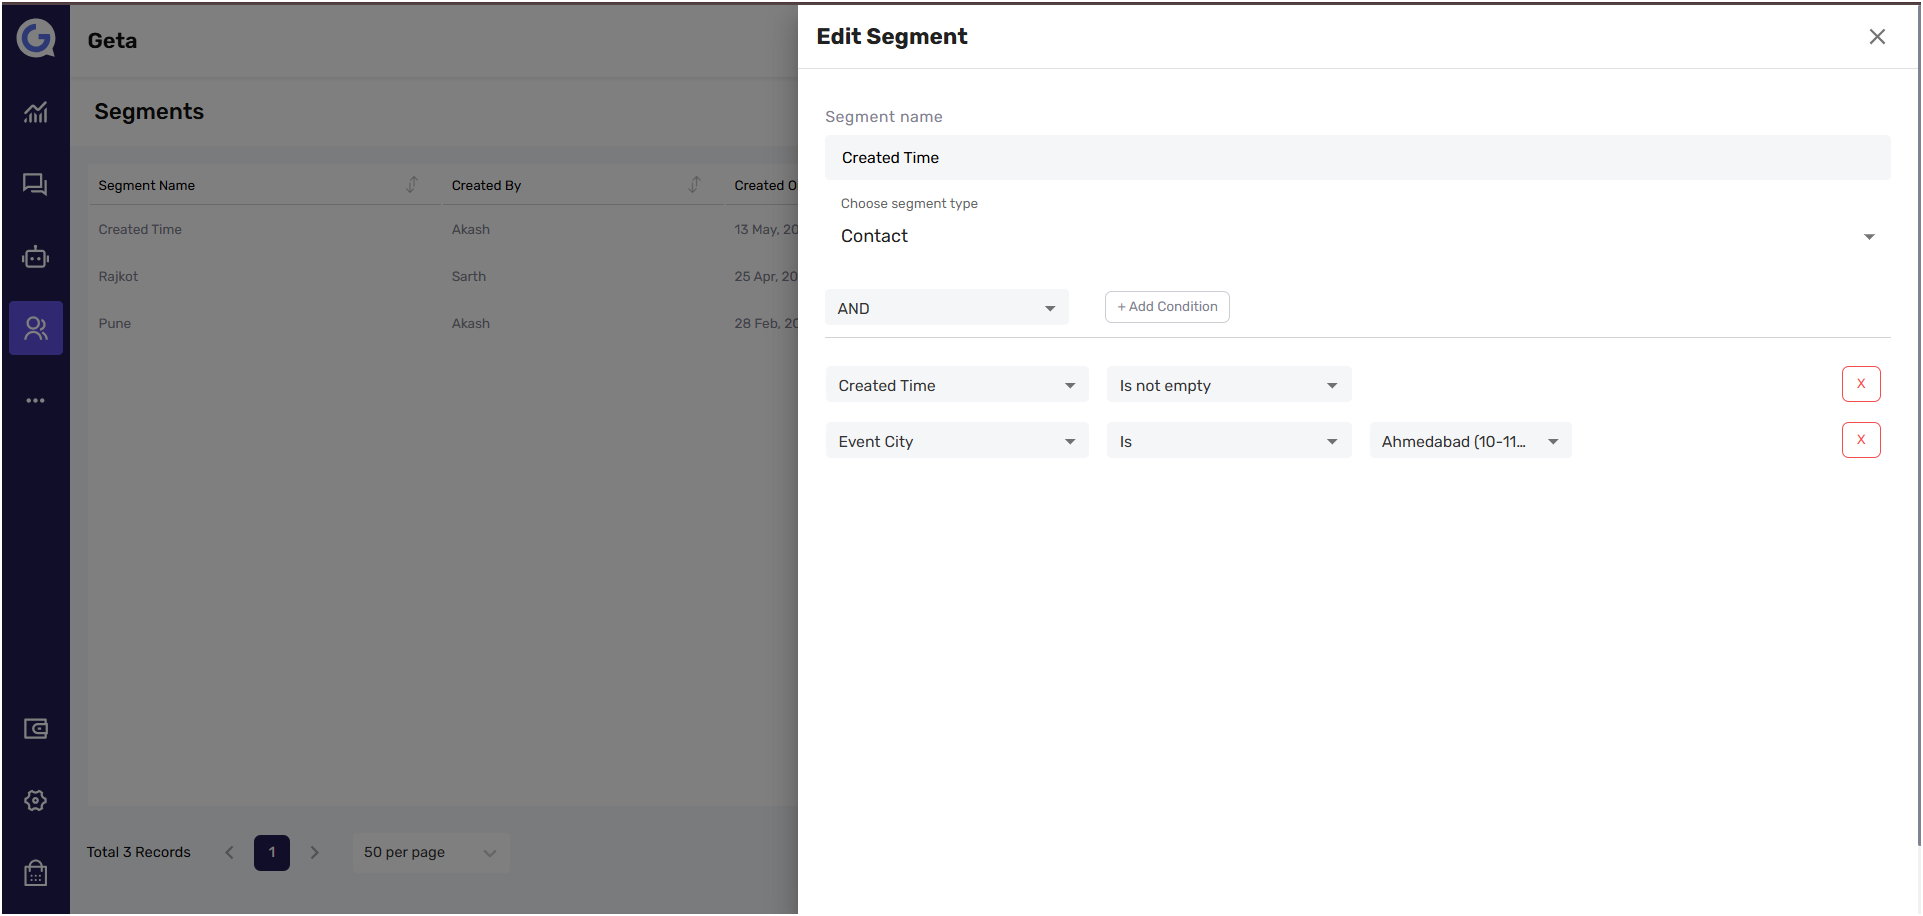Screen dimensions: 1923x916
Task: Open the marketplace bag sidebar icon
Action: click(x=36, y=873)
